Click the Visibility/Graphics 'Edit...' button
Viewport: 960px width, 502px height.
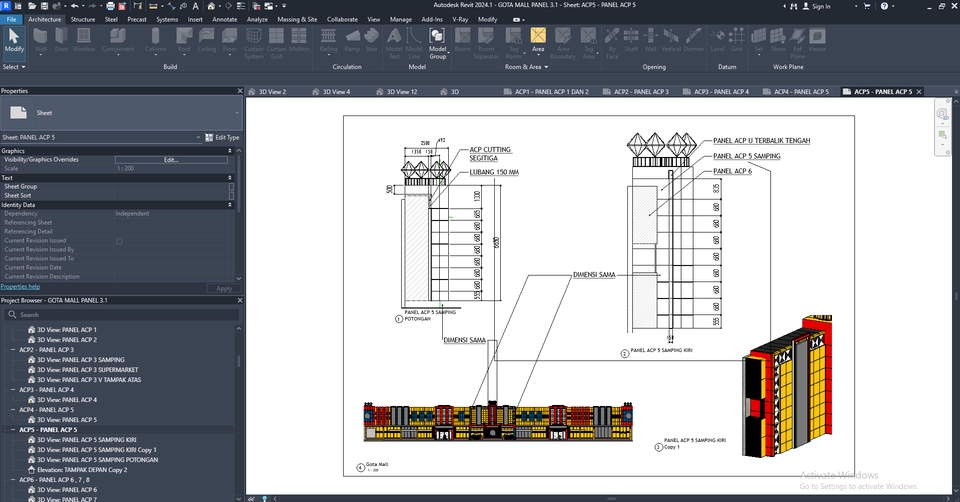pos(171,160)
